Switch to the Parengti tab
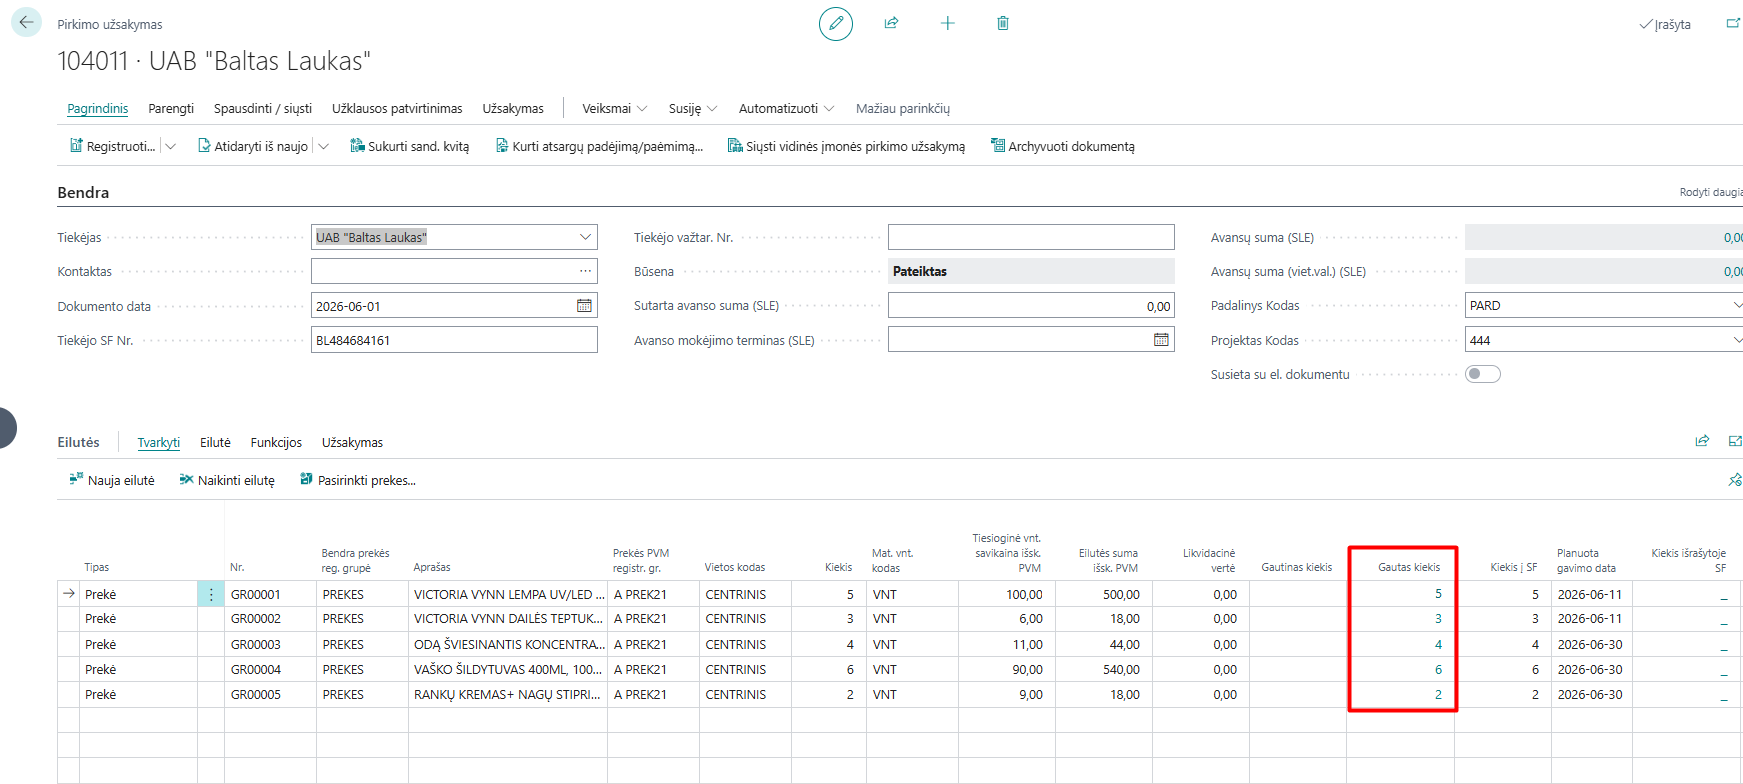This screenshot has height=784, width=1743. (171, 108)
